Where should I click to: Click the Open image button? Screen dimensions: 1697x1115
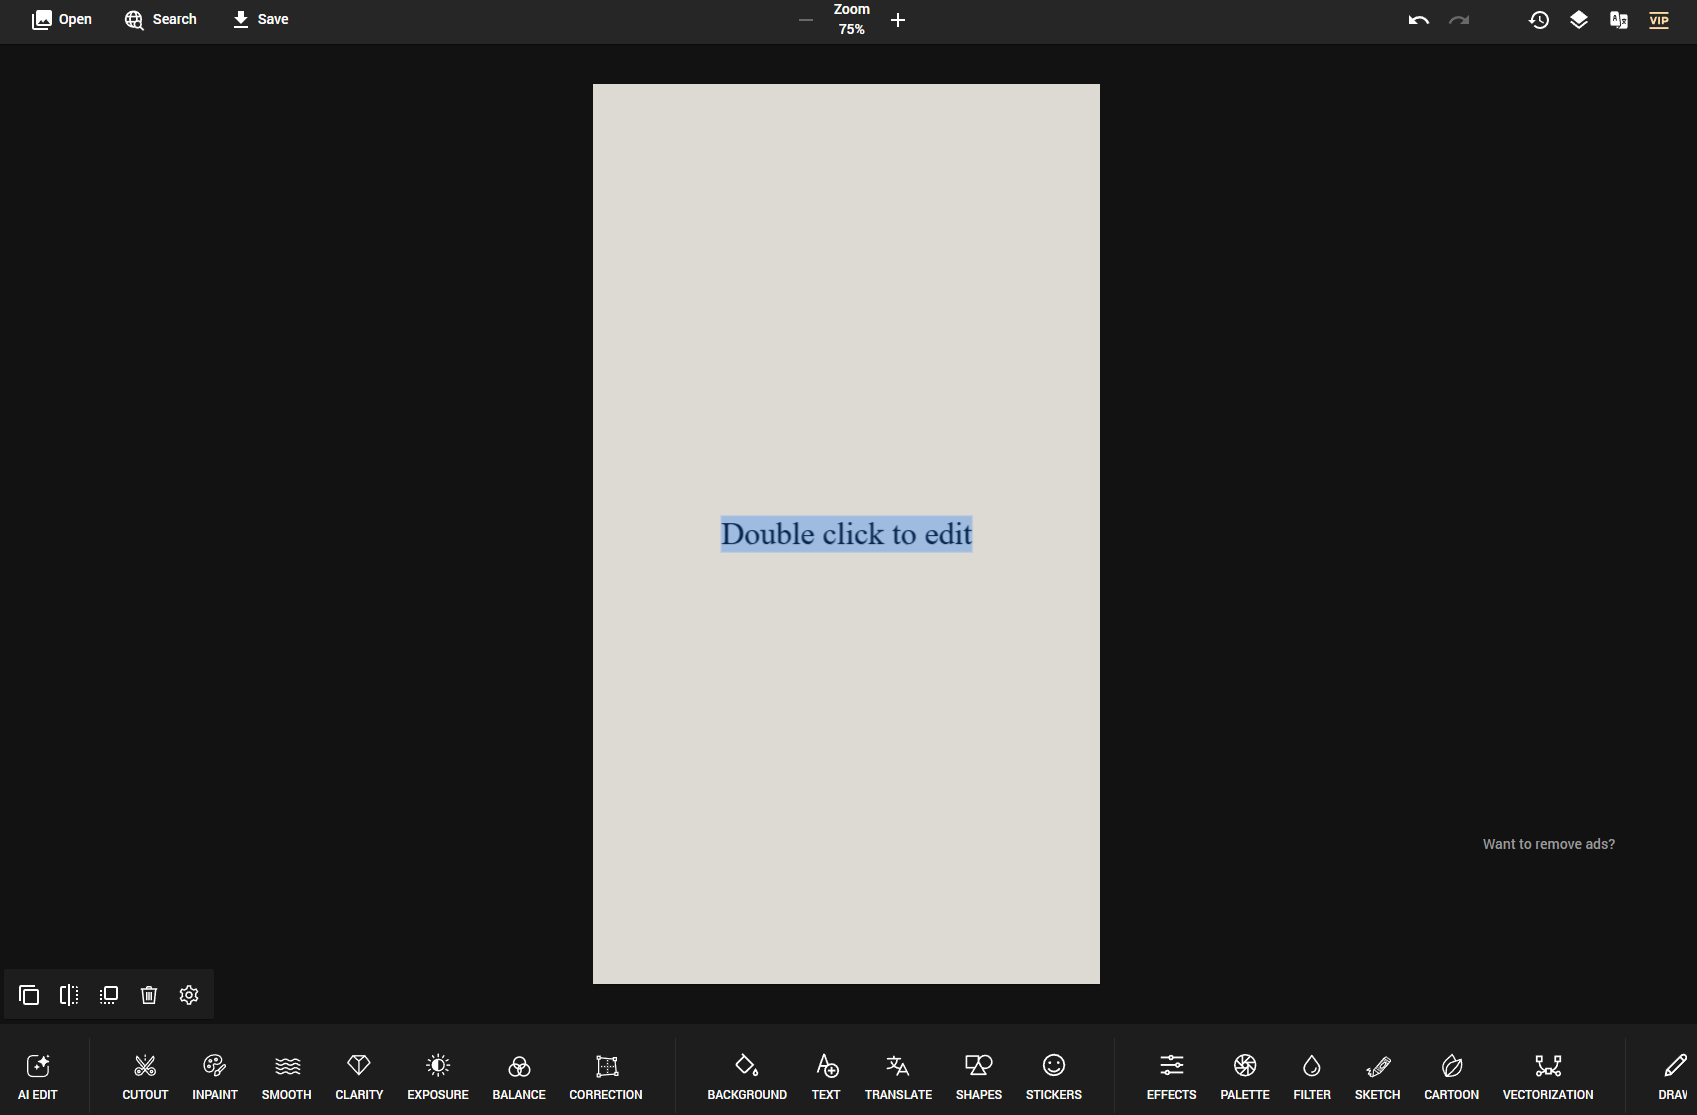(x=62, y=20)
